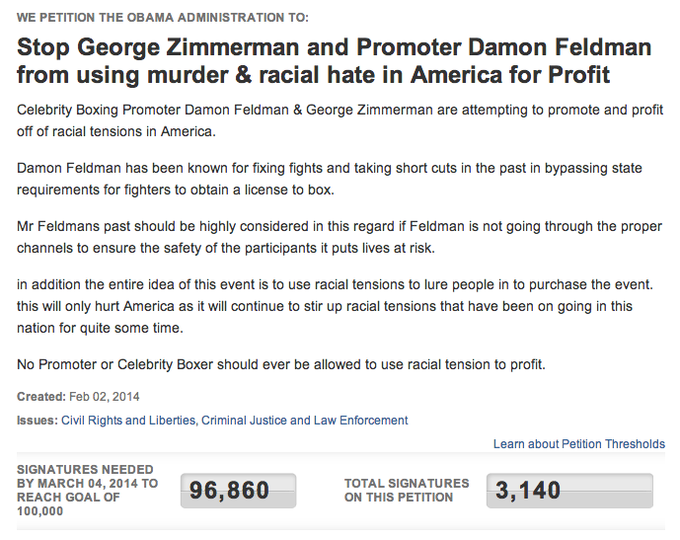Click the 'Issues:' label
Image resolution: width=680 pixels, height=540 pixels.
[x=37, y=420]
